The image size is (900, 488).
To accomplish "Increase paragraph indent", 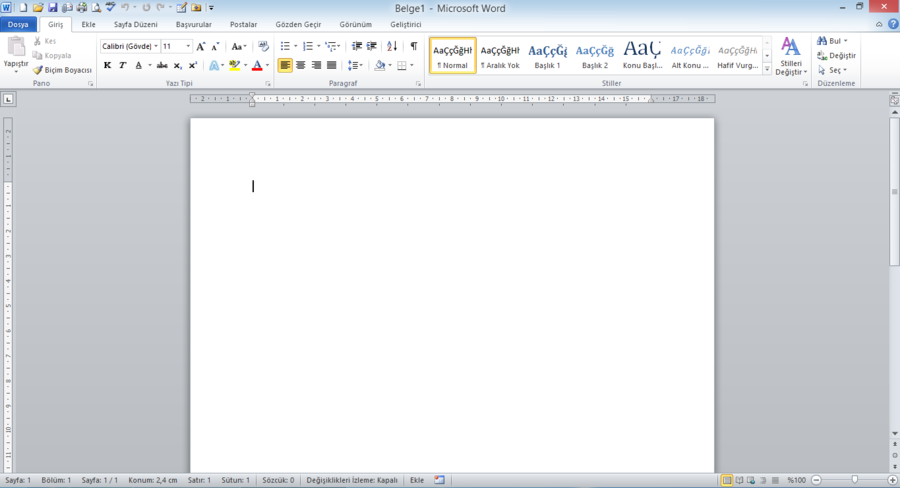I will [x=372, y=47].
